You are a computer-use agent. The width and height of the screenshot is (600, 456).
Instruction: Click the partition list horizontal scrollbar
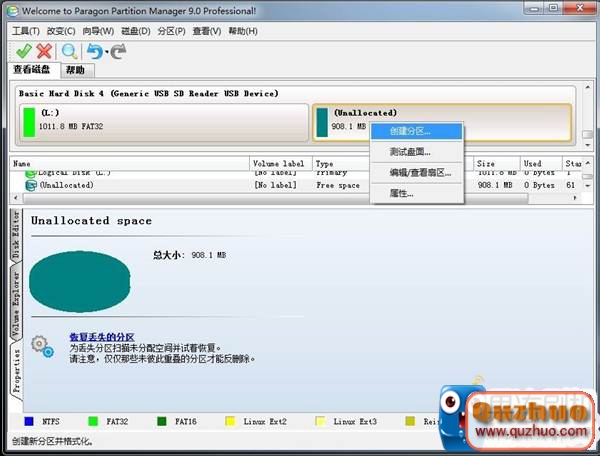pyautogui.click(x=276, y=198)
